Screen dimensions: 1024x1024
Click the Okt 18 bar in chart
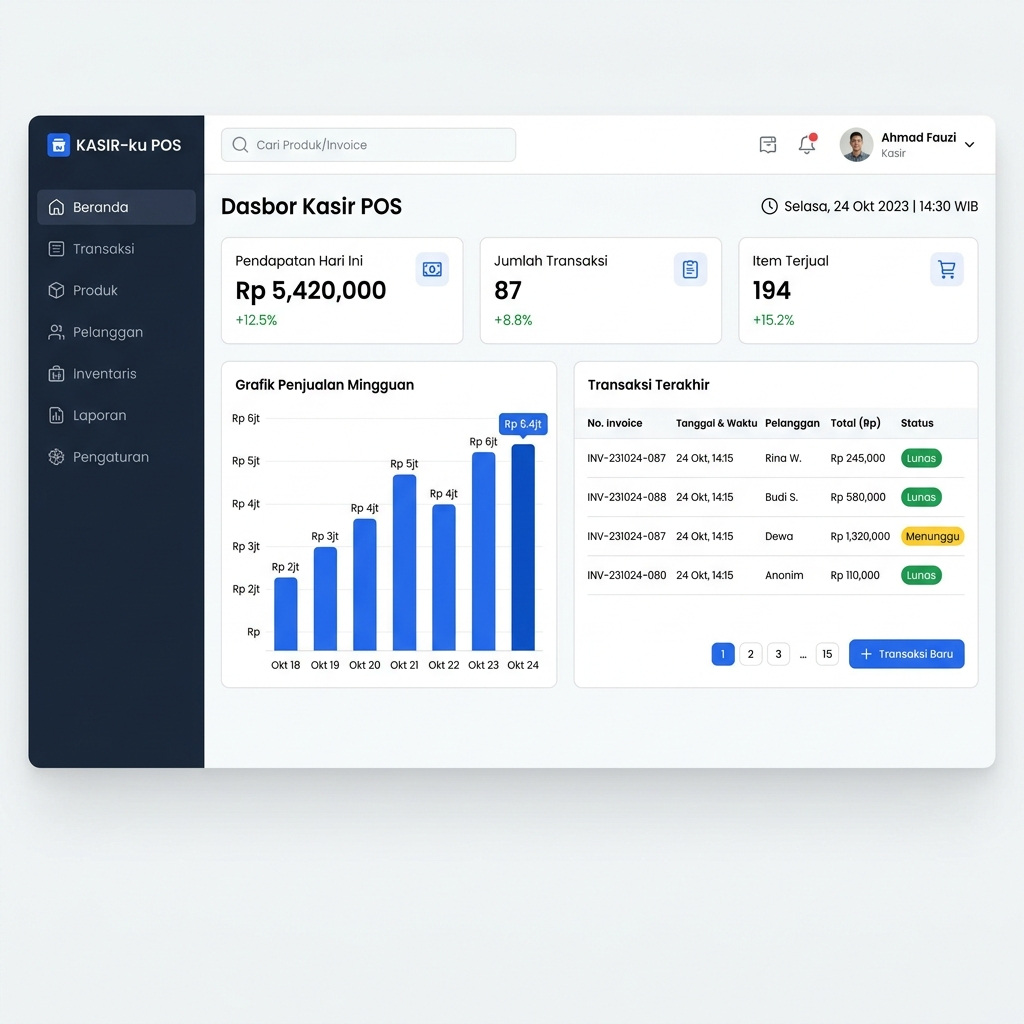[285, 614]
